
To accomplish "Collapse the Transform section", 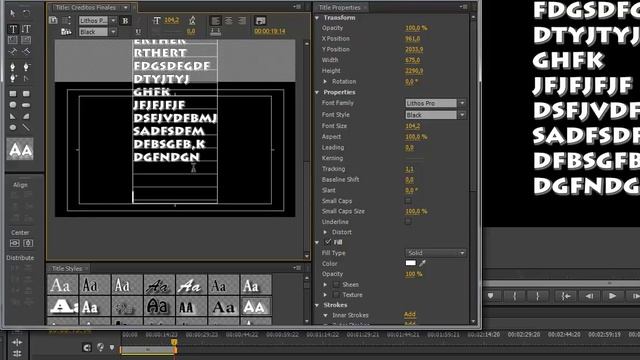I will [x=317, y=18].
